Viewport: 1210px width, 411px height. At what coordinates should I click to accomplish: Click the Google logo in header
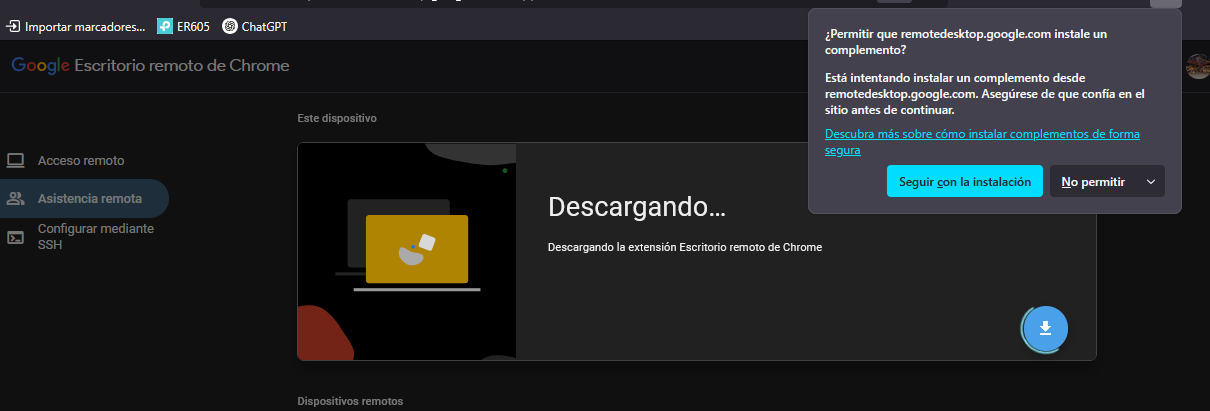click(x=40, y=66)
